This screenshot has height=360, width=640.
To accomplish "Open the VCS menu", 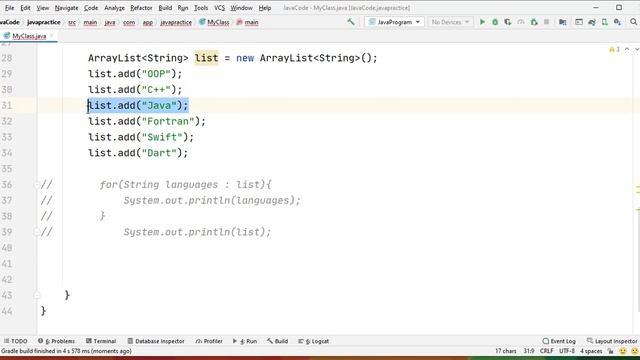I will click(x=219, y=8).
